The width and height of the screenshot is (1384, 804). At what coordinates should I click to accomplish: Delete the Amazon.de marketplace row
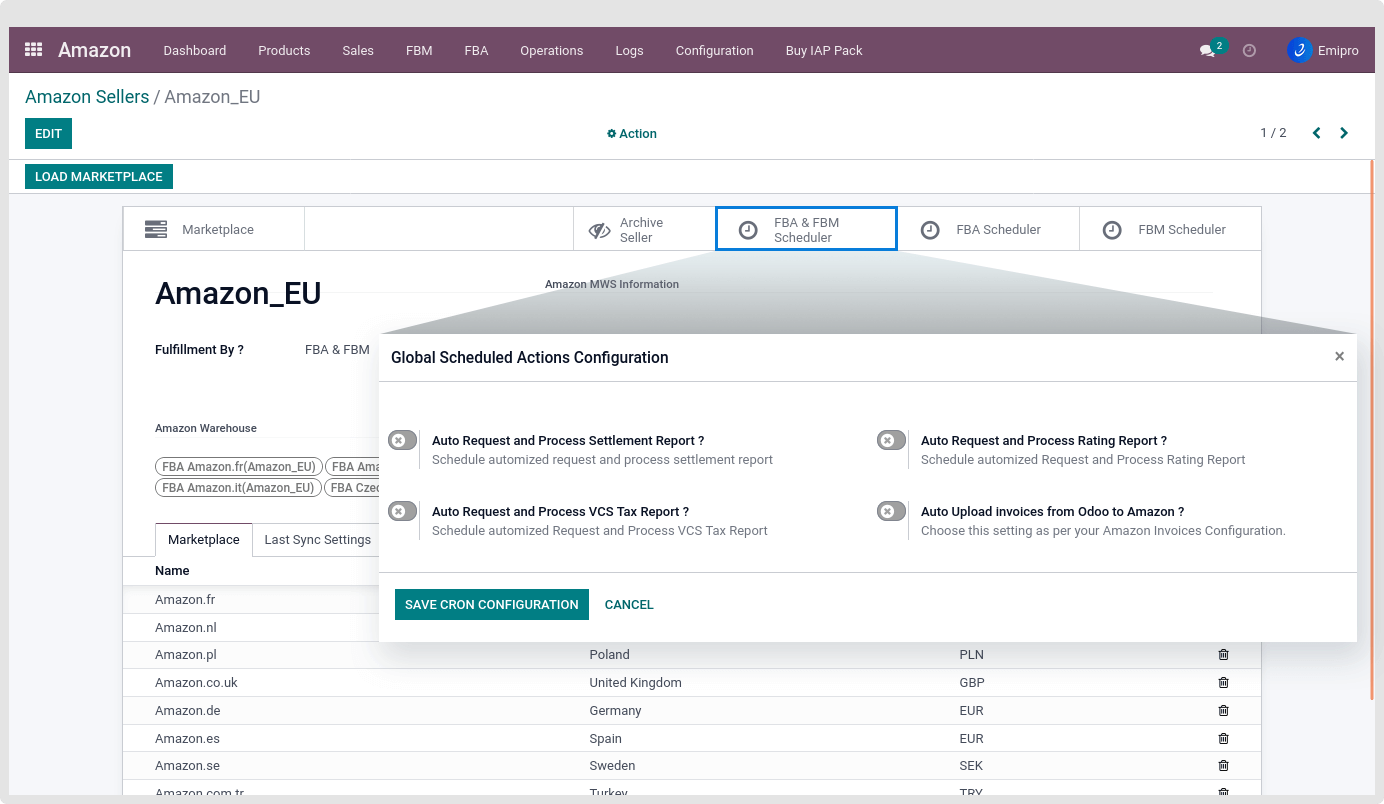coord(1223,711)
